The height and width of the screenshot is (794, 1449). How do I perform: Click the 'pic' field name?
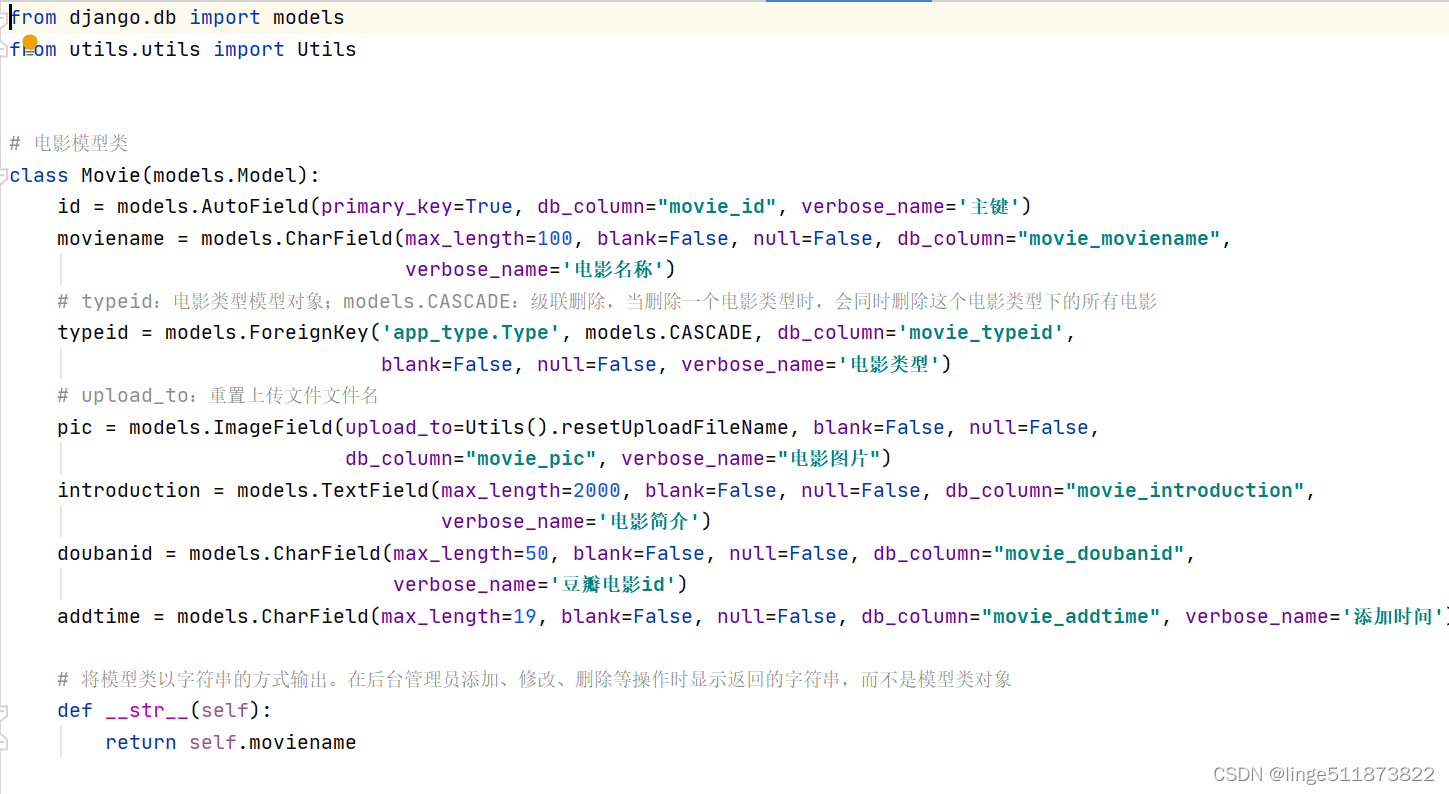76,427
